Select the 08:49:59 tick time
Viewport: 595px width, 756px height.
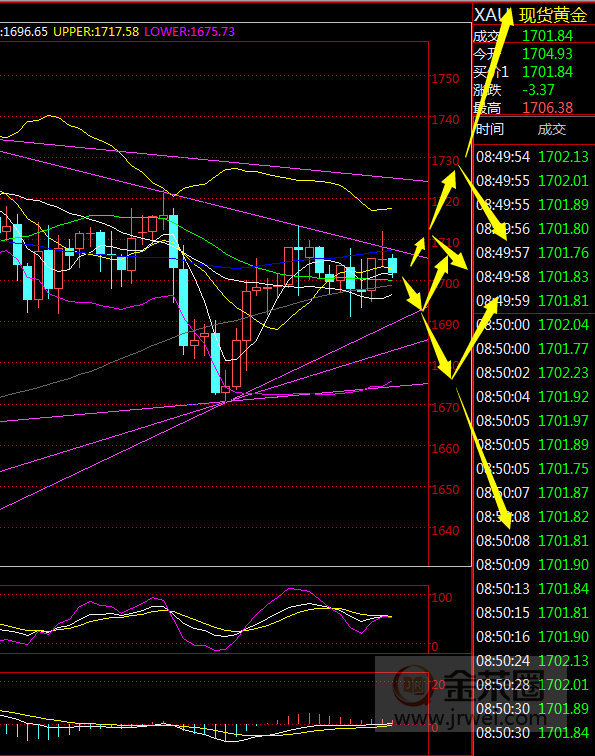[503, 301]
